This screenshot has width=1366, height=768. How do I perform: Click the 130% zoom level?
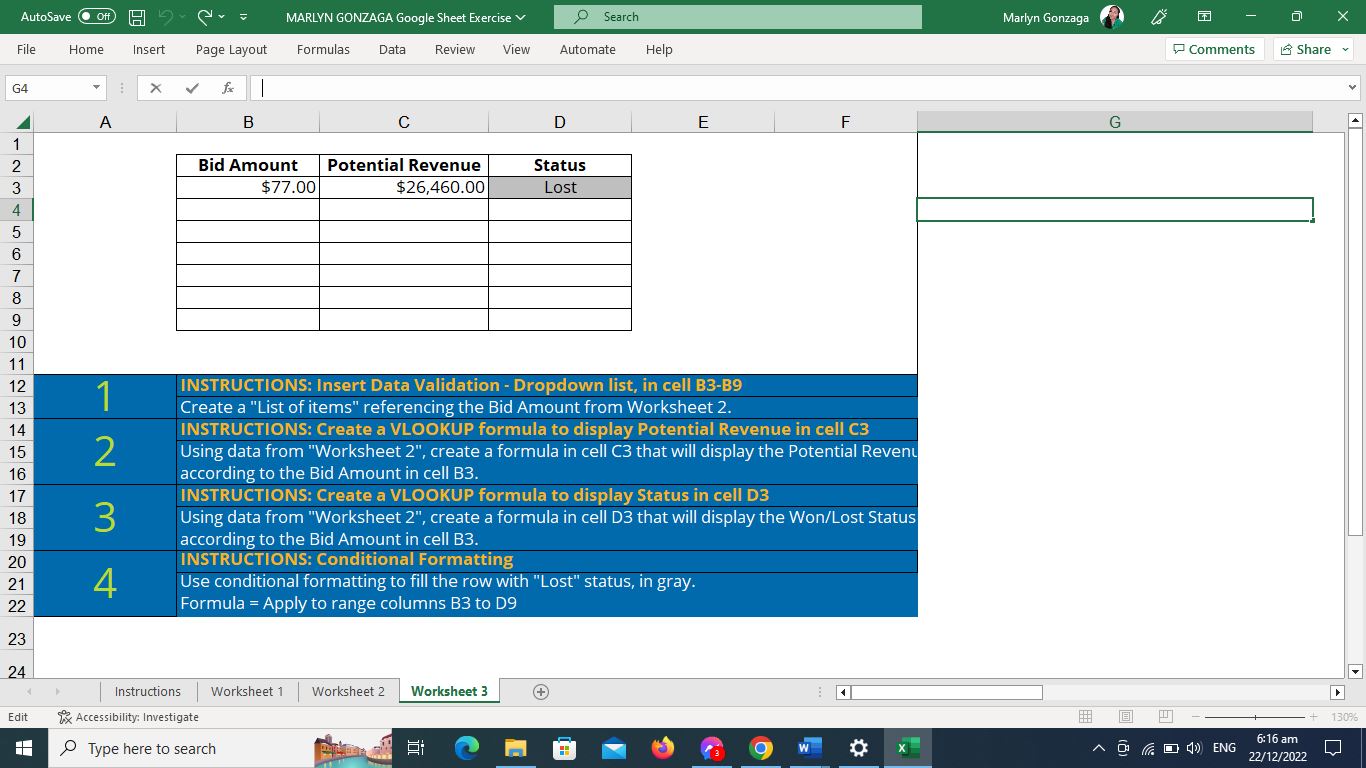pyautogui.click(x=1342, y=717)
